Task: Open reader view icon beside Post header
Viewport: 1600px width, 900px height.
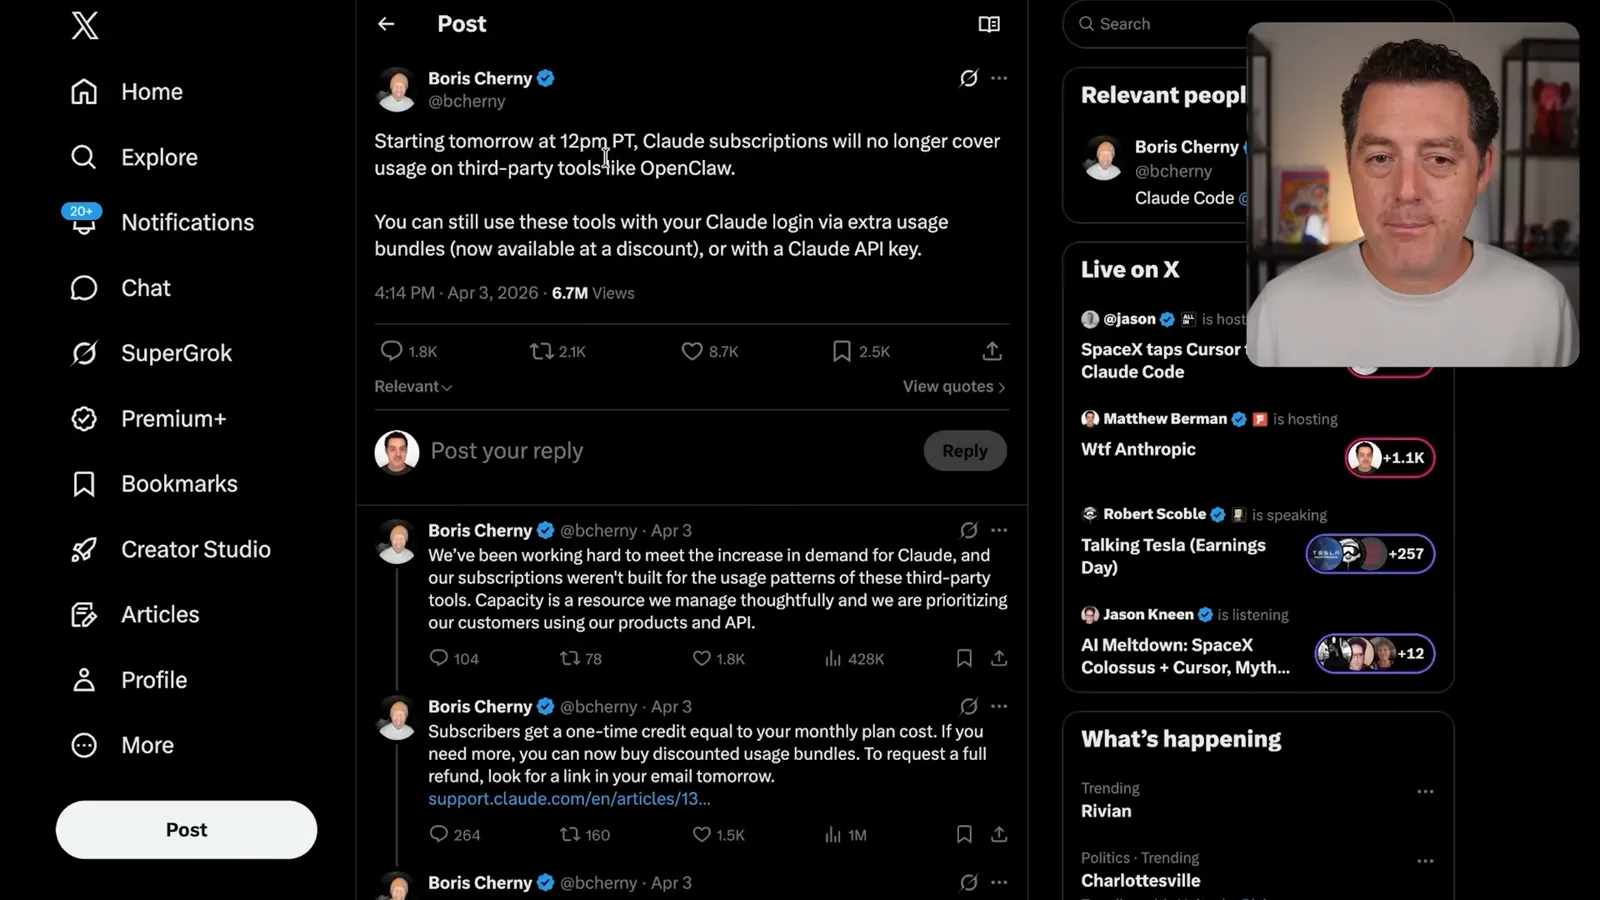Action: 989,24
